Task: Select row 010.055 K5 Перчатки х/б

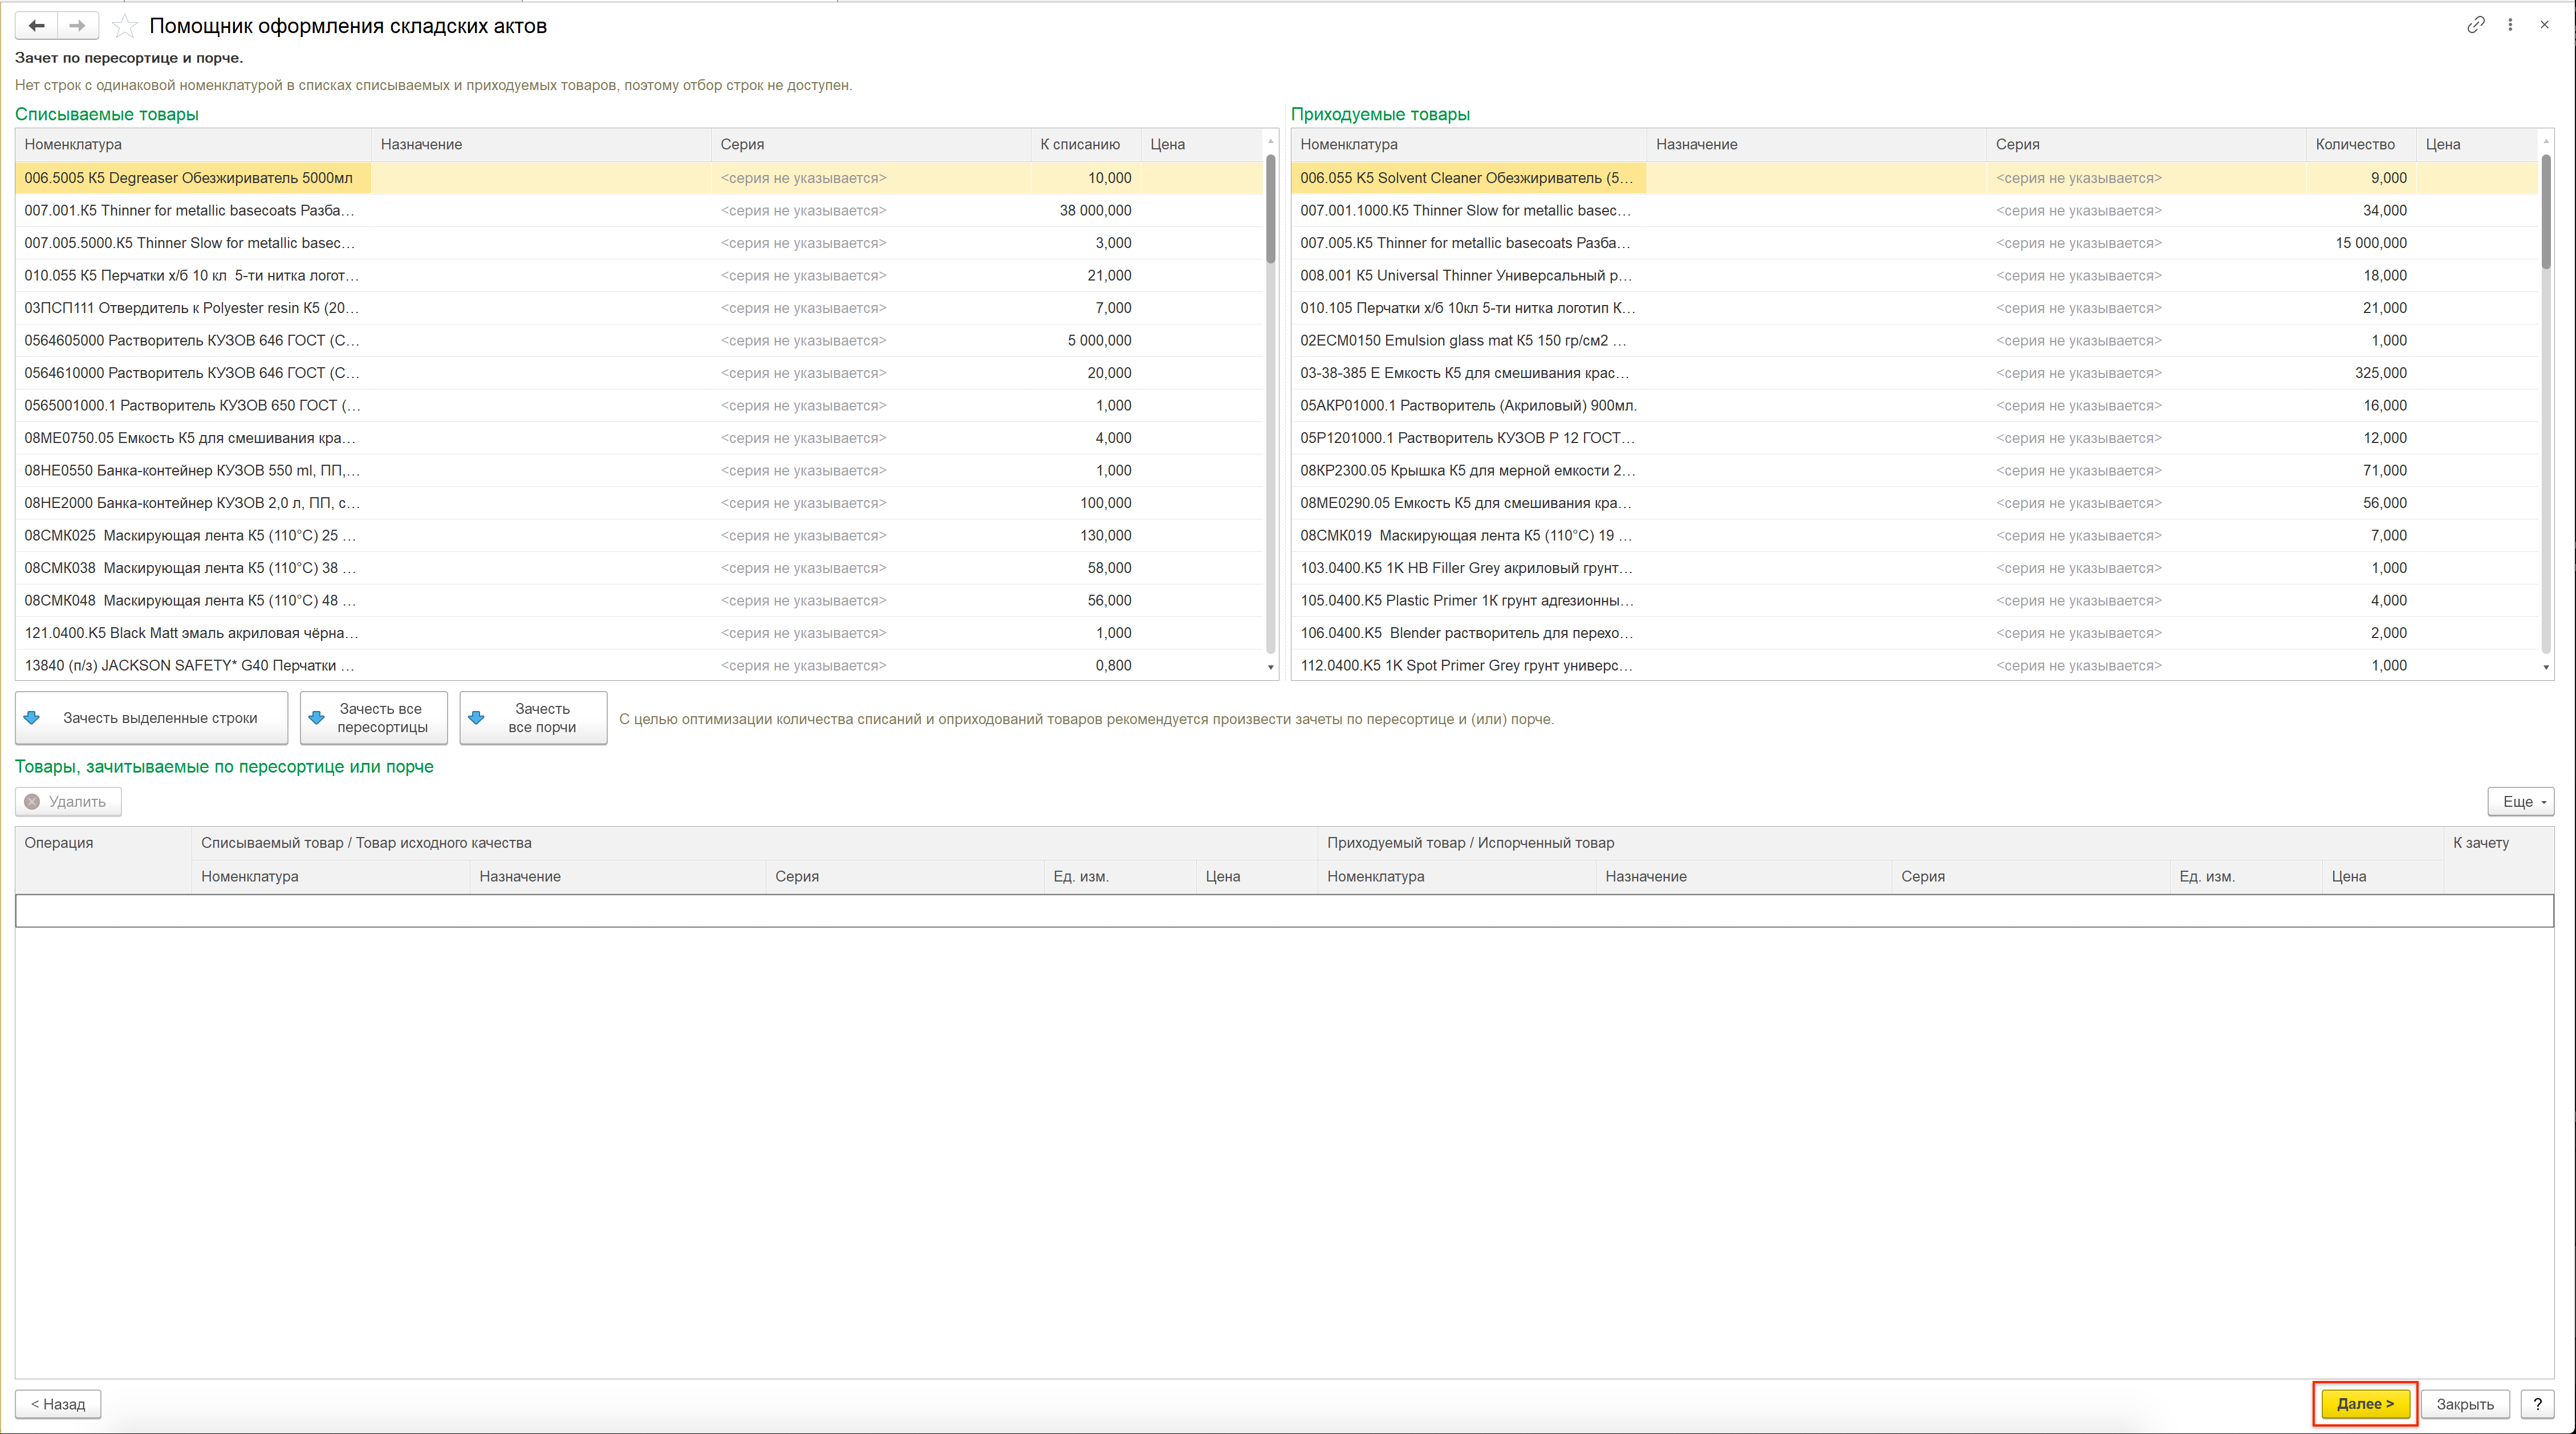Action: [191, 275]
